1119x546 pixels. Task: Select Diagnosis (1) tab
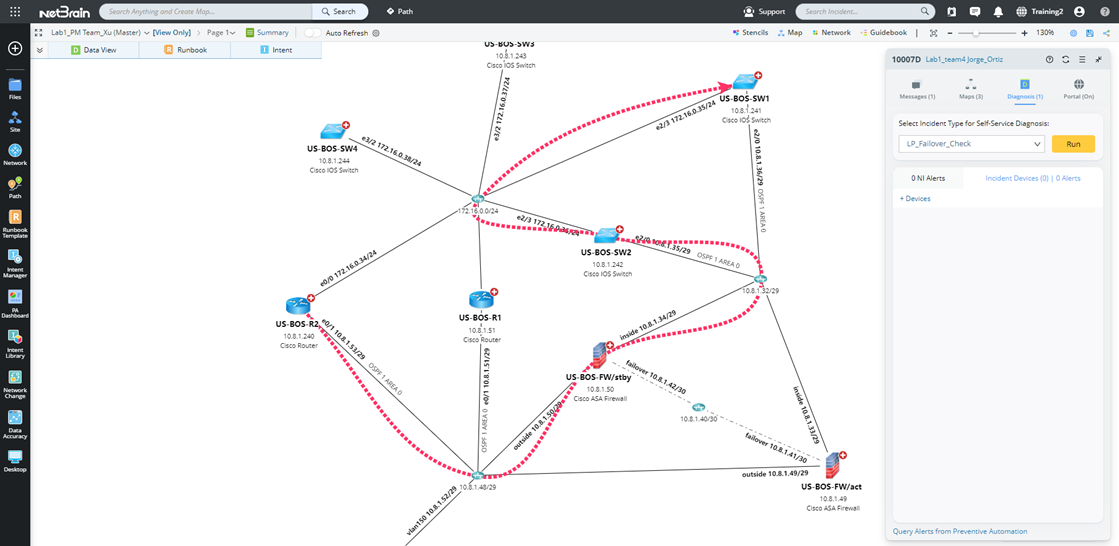1025,89
